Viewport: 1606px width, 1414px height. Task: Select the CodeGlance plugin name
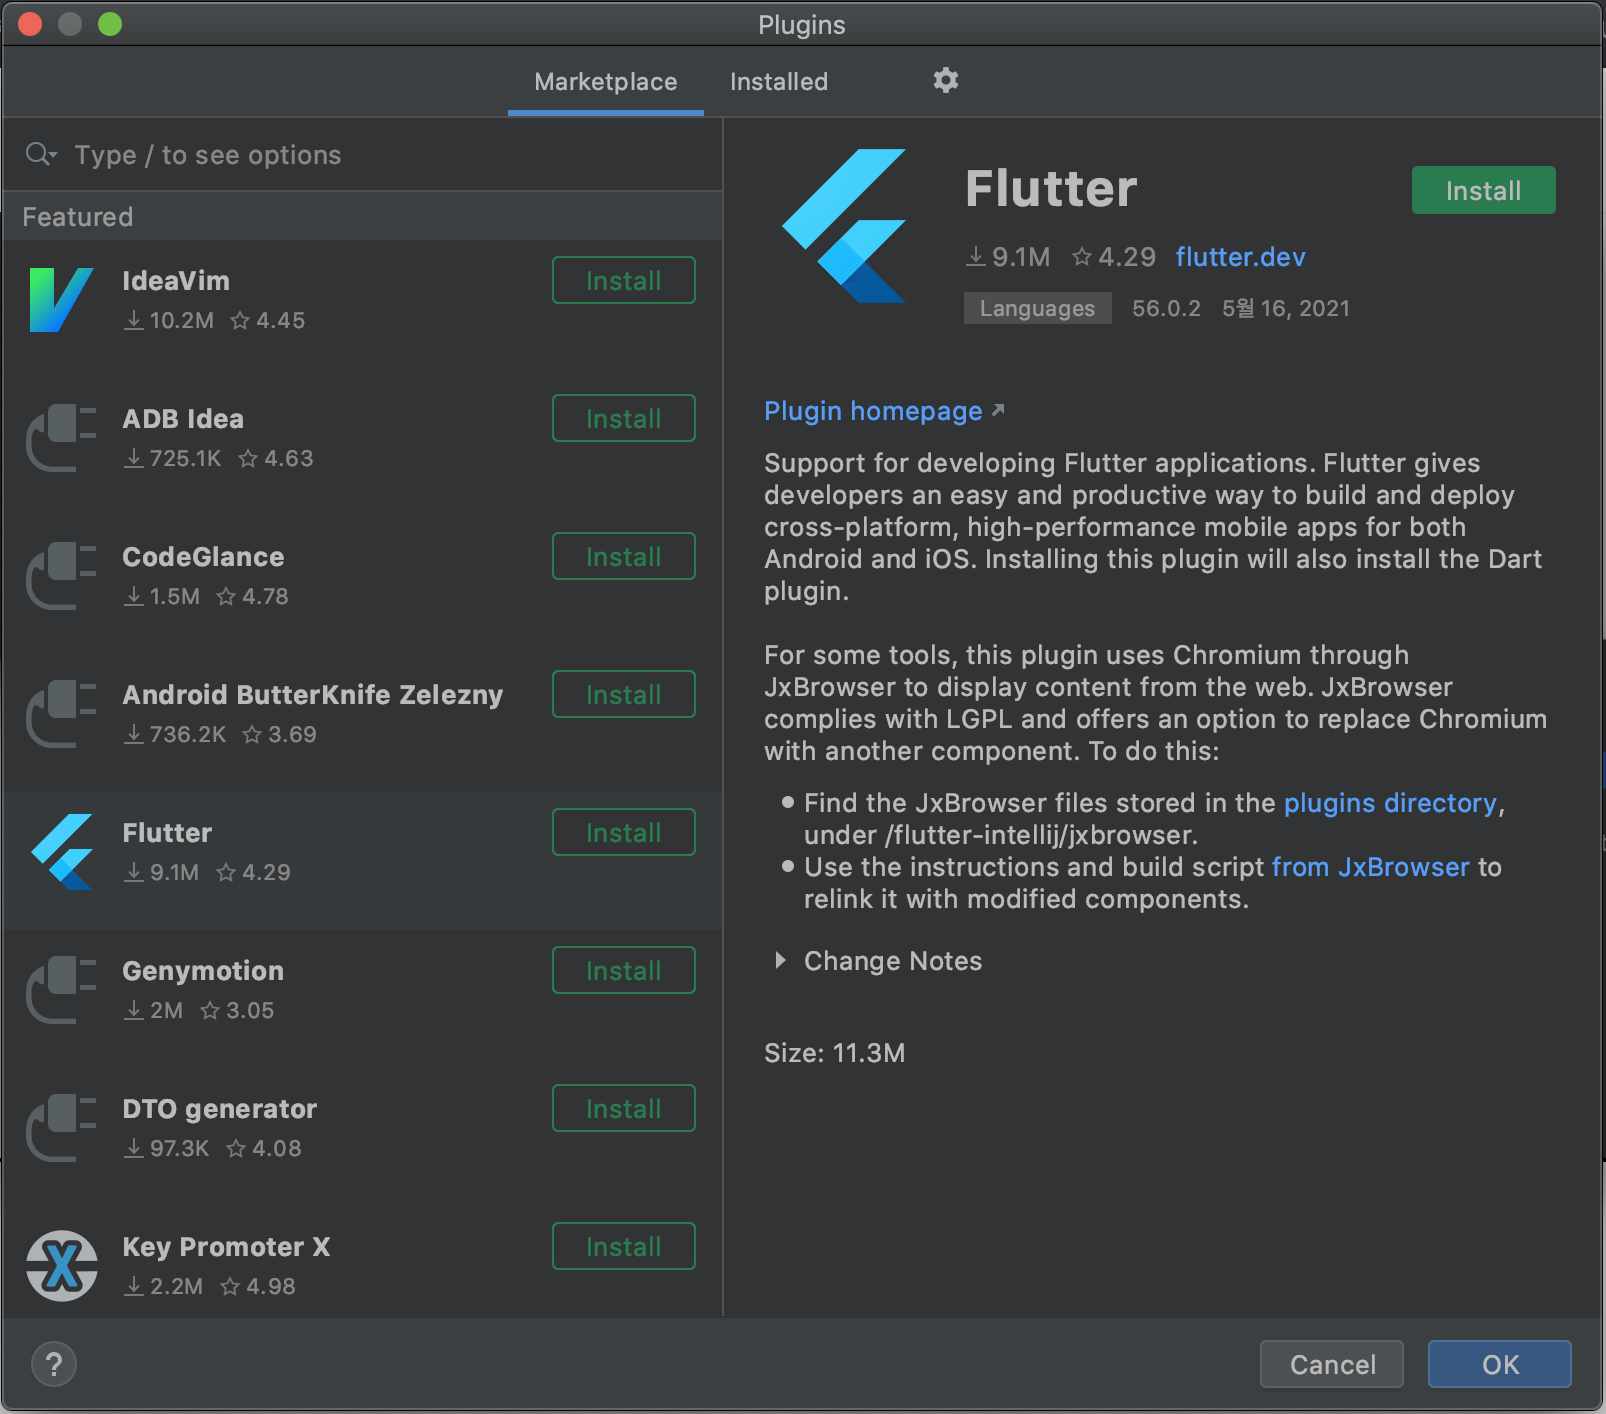203,557
